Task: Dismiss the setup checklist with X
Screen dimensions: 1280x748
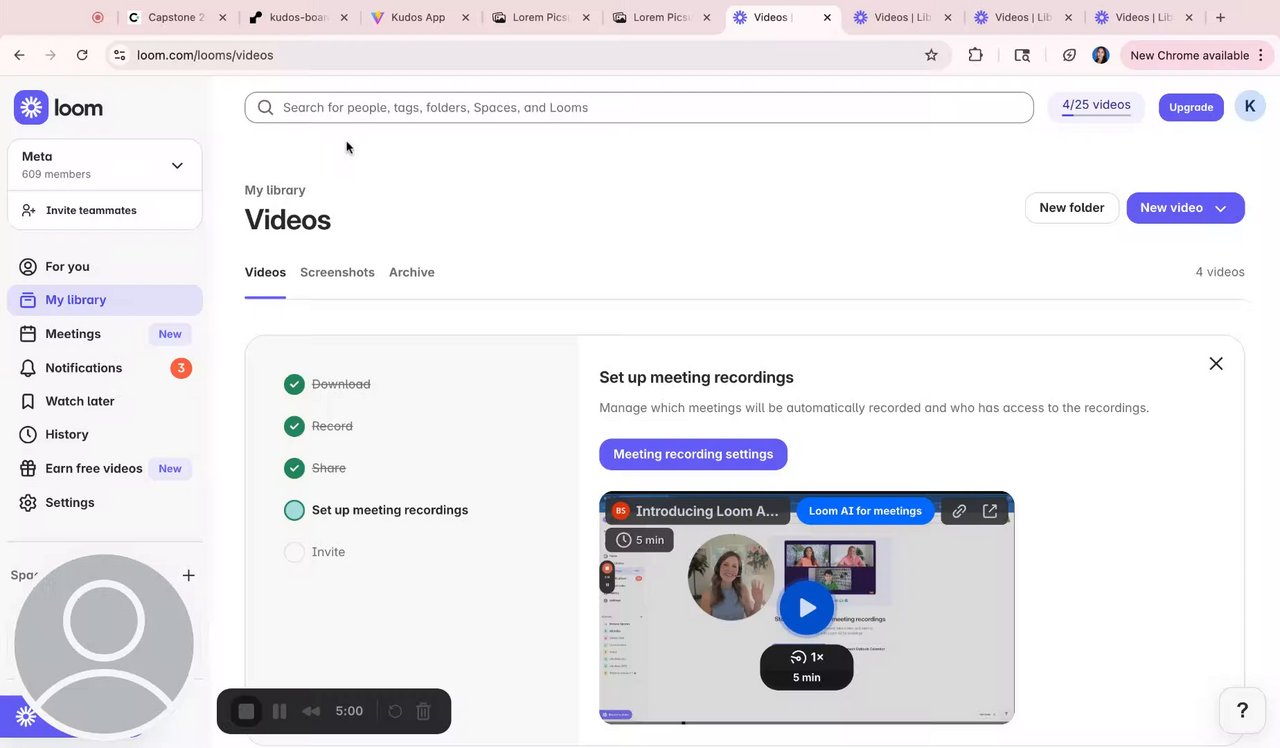Action: 1216,364
